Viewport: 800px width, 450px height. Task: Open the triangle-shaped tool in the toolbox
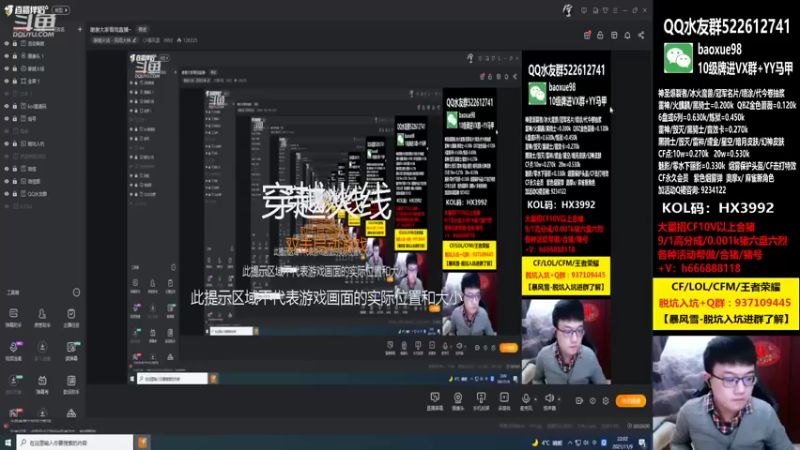coord(71,413)
